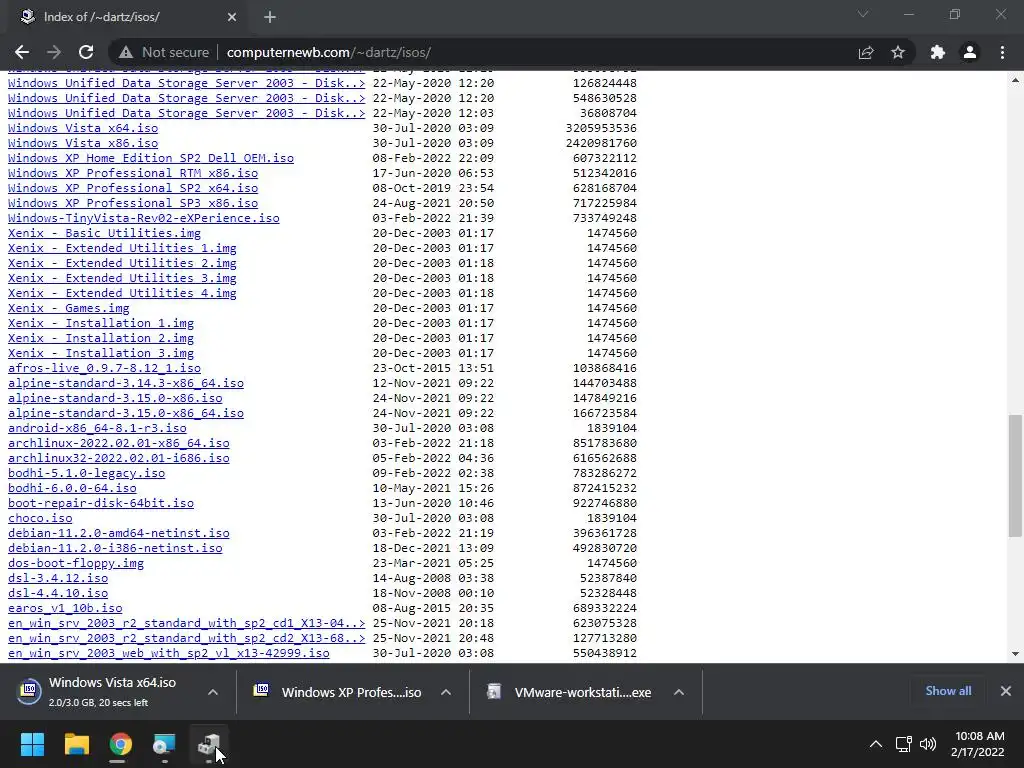1024x768 pixels.
Task: Go back to the previous page
Action: 22,52
